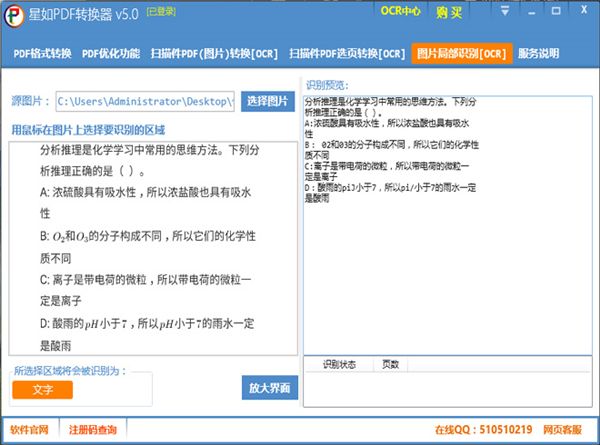The height and width of the screenshot is (445, 600).
Task: Click the 购买 button
Action: pyautogui.click(x=449, y=13)
